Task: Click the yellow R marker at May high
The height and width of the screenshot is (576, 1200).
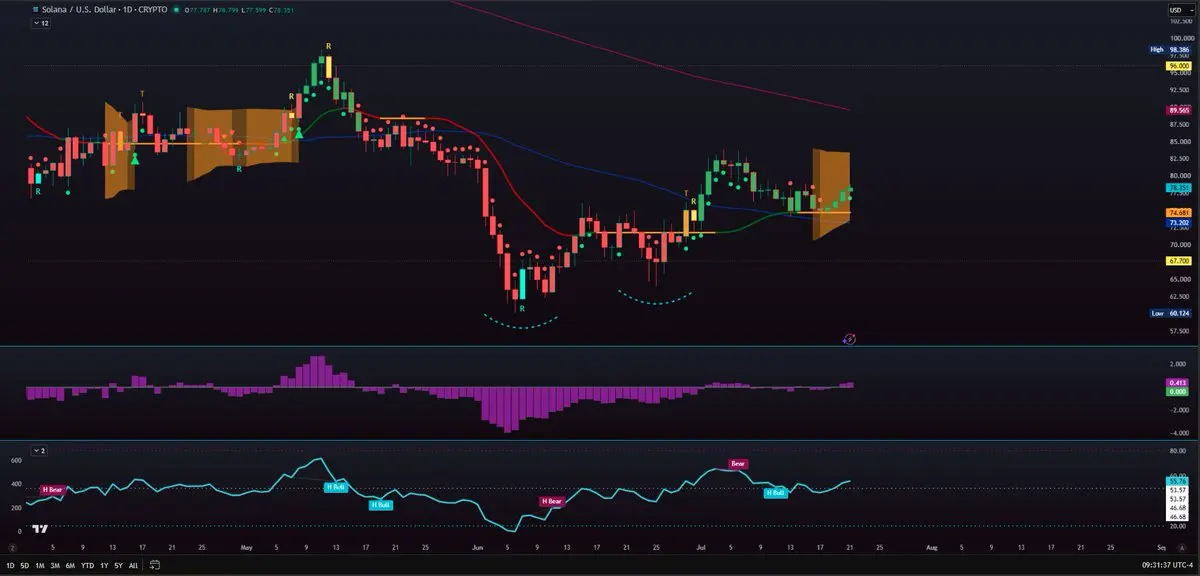Action: click(328, 47)
